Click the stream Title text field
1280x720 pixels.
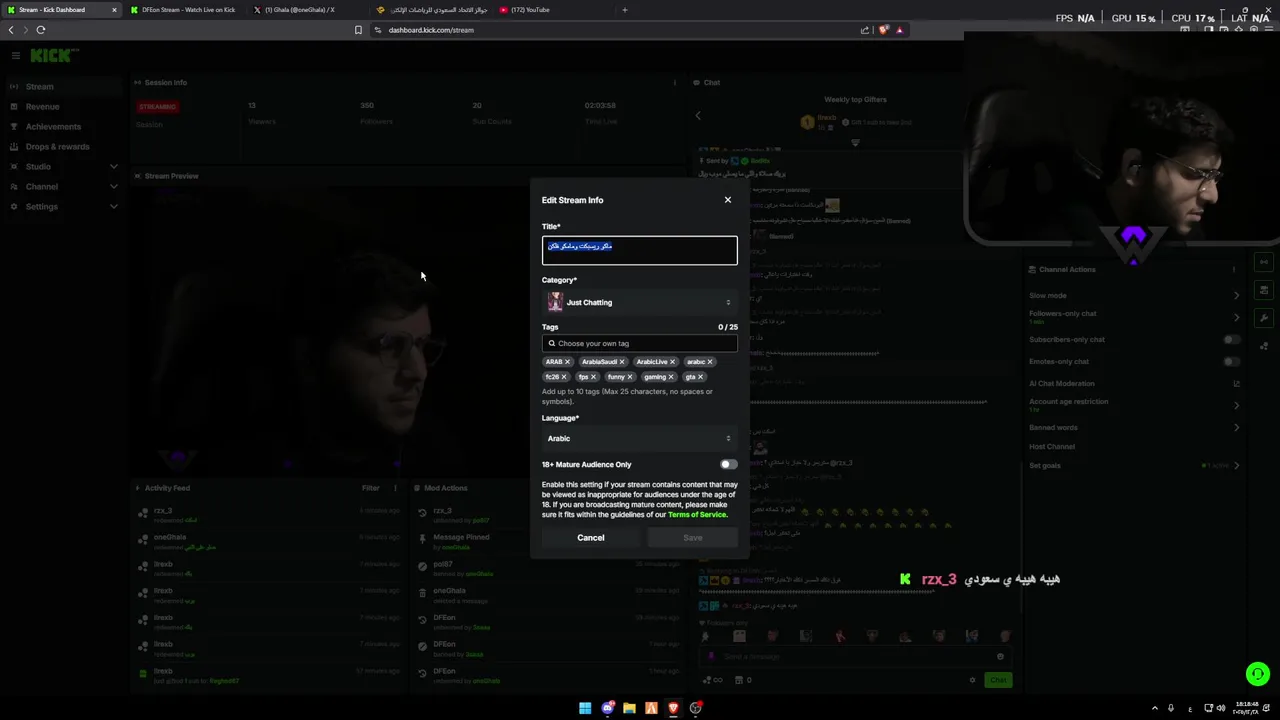[640, 250]
